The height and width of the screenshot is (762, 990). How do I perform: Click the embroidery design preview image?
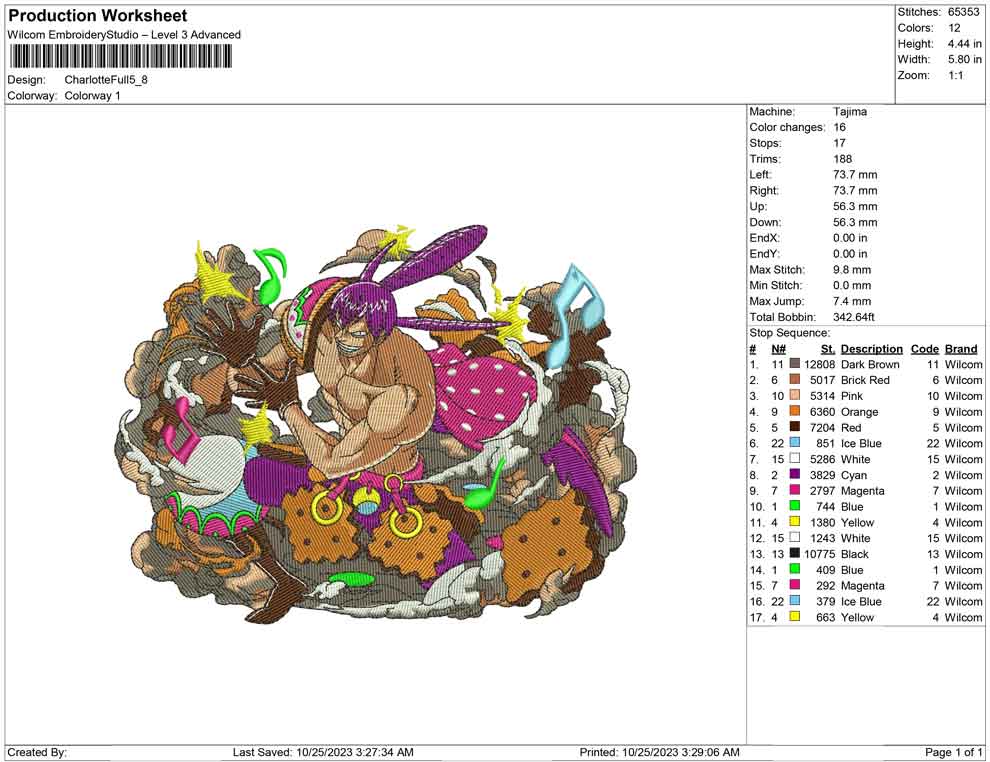click(374, 423)
